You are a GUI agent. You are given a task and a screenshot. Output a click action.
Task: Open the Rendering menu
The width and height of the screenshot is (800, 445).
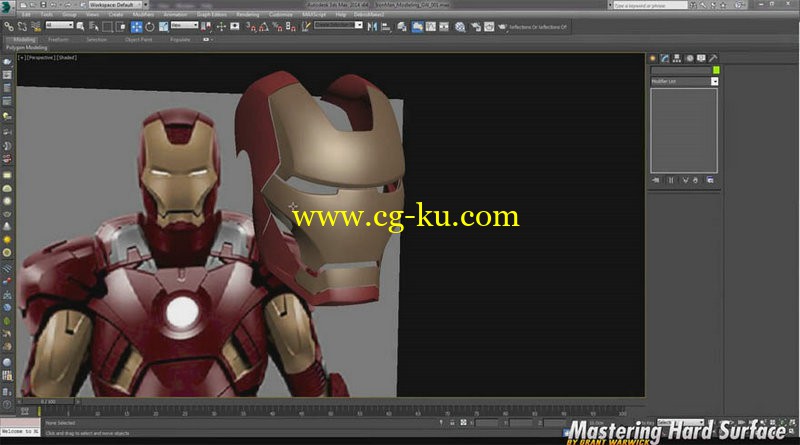(247, 14)
